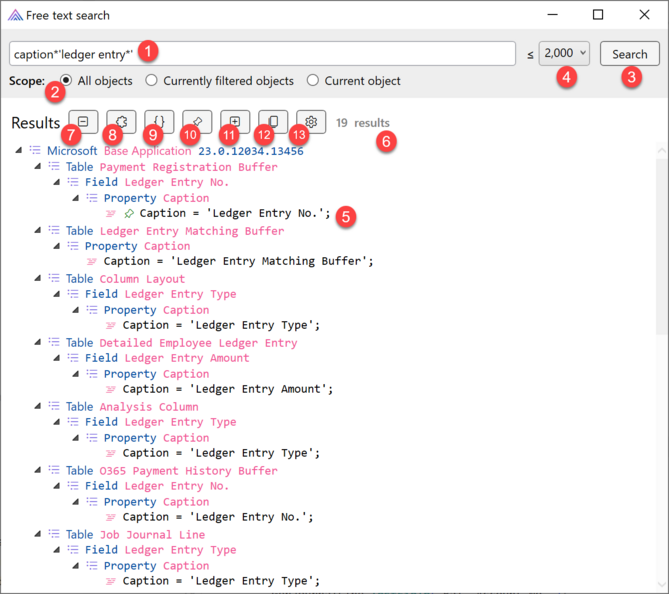Image resolution: width=669 pixels, height=594 pixels.
Task: Collapse the Microsoft Base Application node
Action: coord(18,150)
